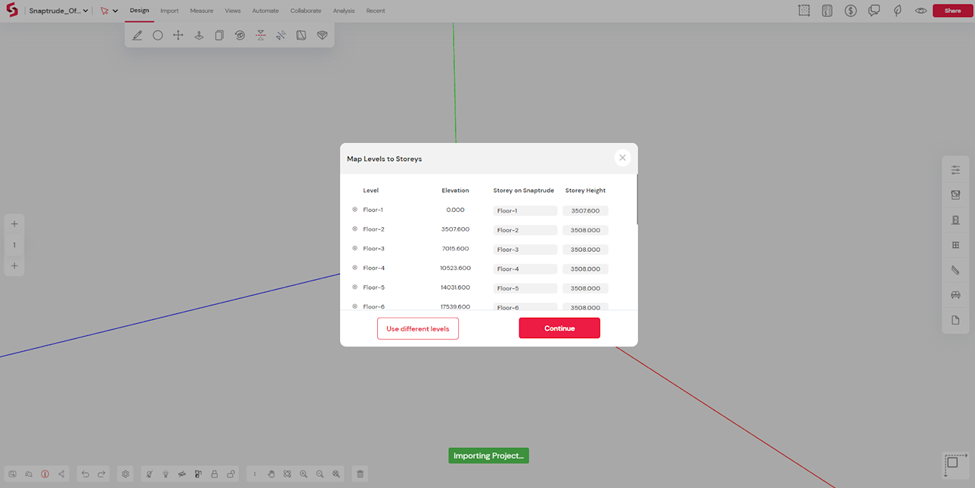Click the open padlock unlock icon
Image resolution: width=975 pixels, height=488 pixels.
[231, 474]
